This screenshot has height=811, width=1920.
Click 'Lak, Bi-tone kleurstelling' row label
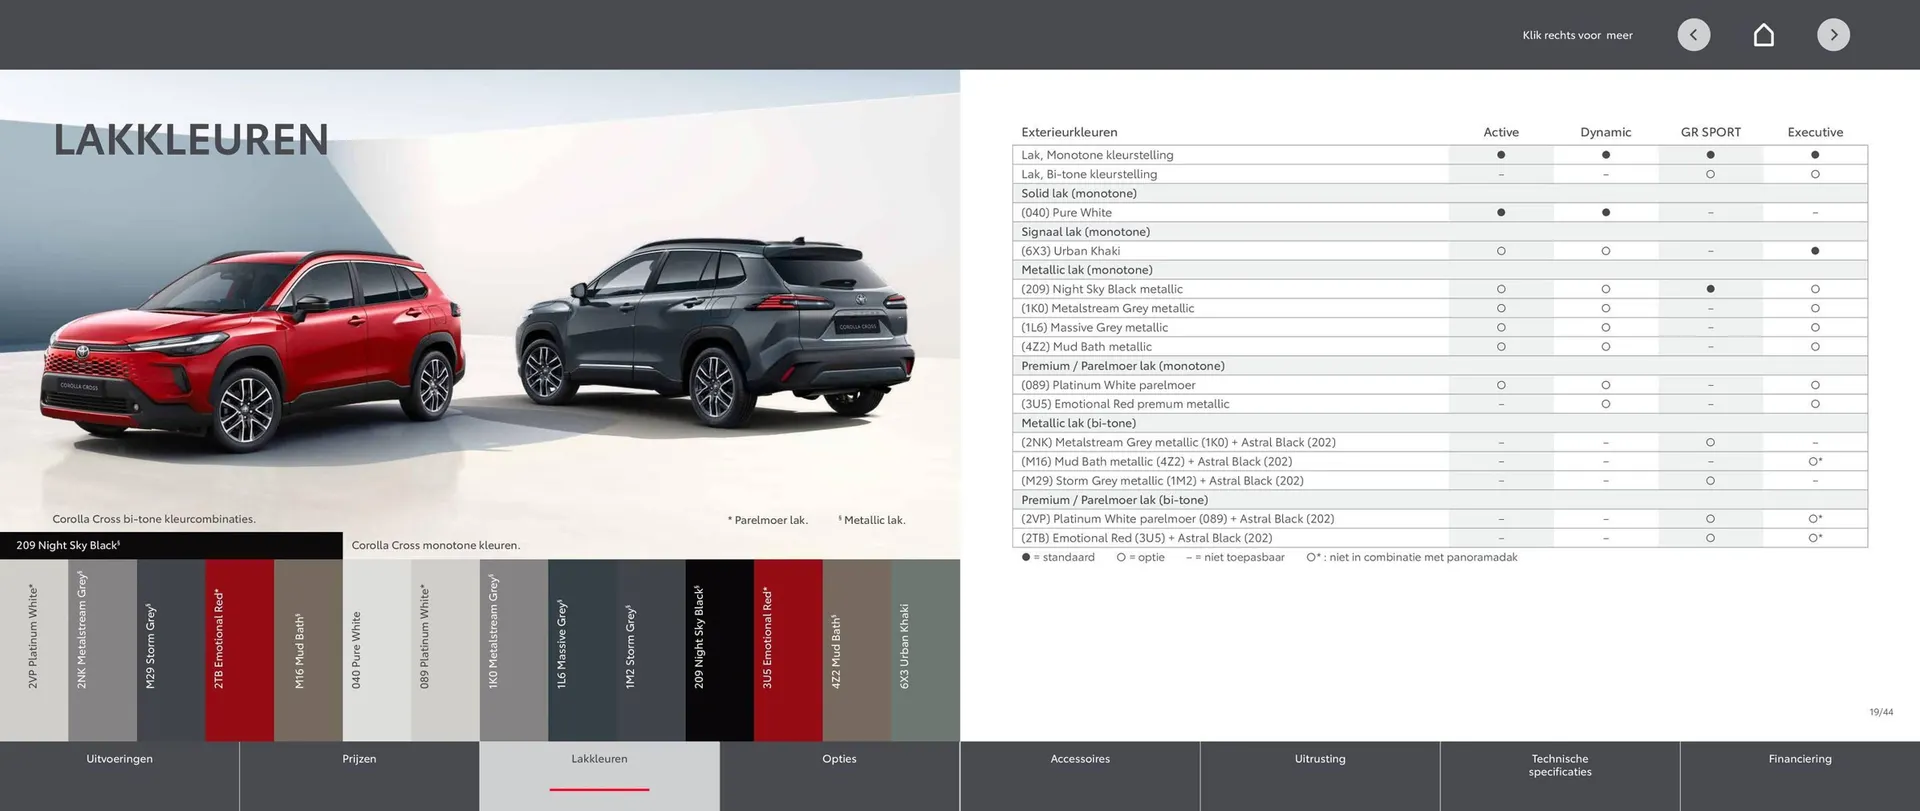[x=1089, y=174]
